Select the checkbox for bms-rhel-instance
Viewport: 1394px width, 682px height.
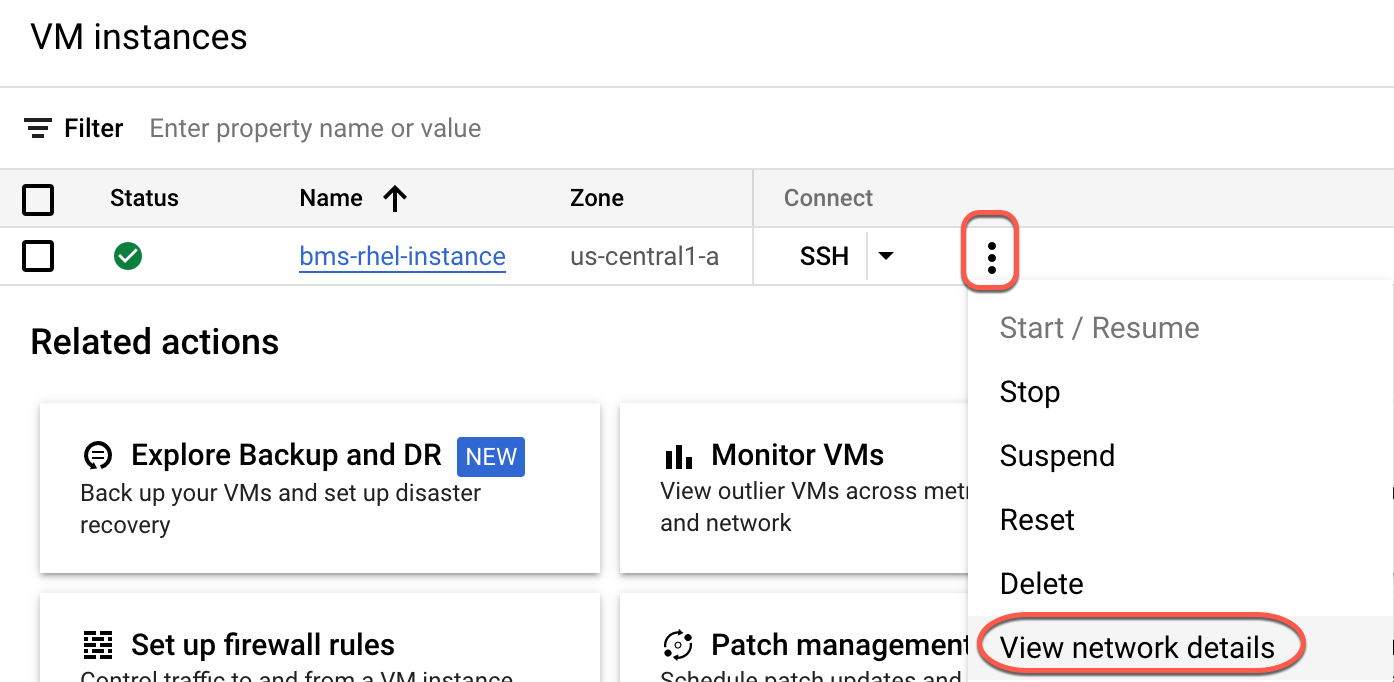tap(37, 256)
